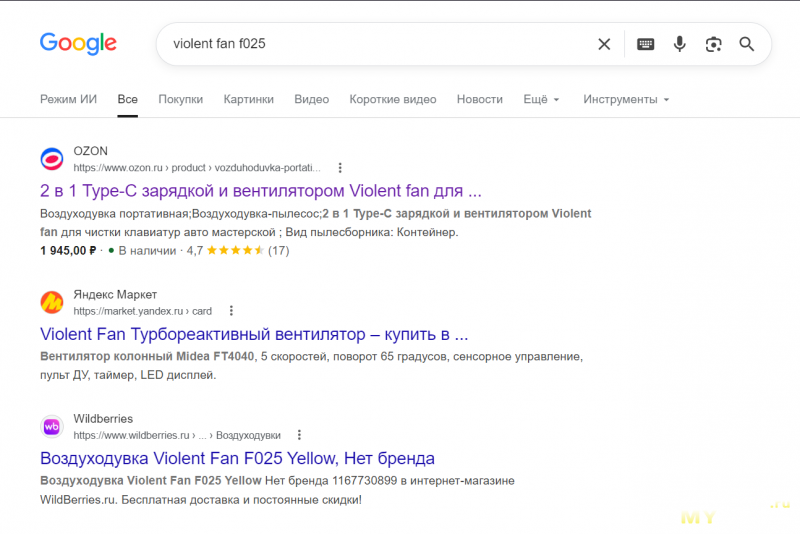Click 'Вентилятор колонный Midea FT4040' snippet text
This screenshot has width=800, height=534.
[147, 357]
